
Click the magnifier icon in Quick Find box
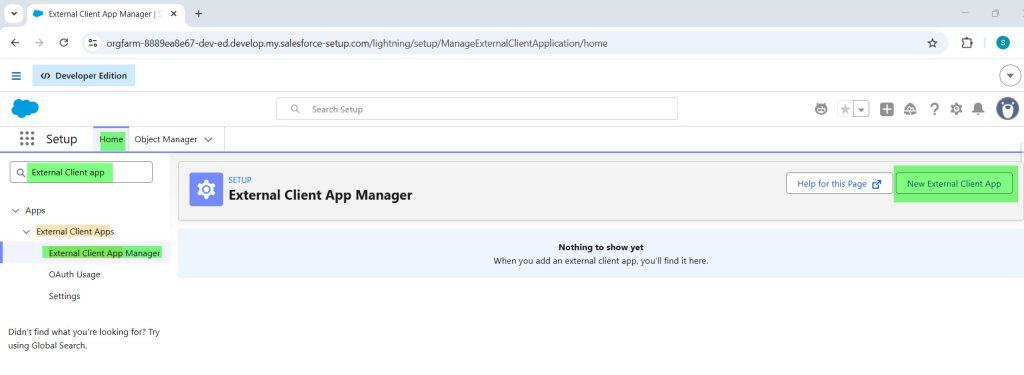(21, 173)
